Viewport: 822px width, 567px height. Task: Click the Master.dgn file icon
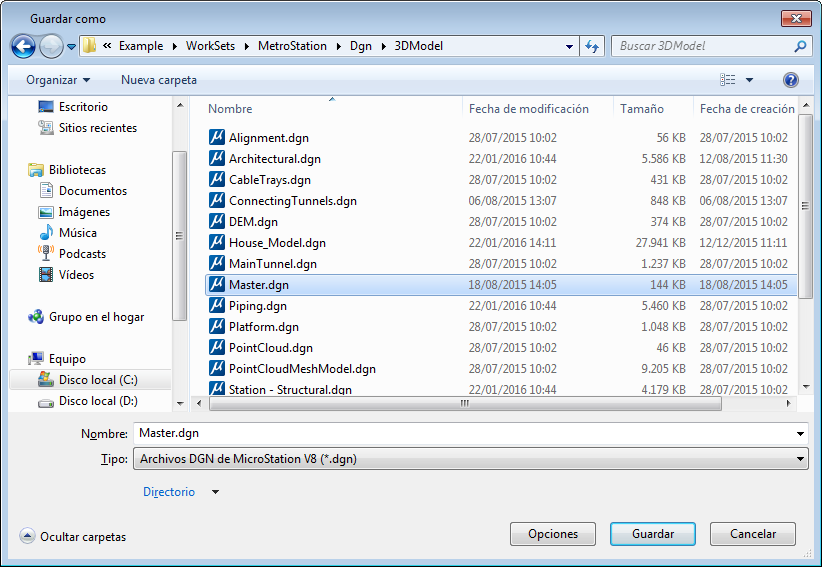tap(217, 284)
